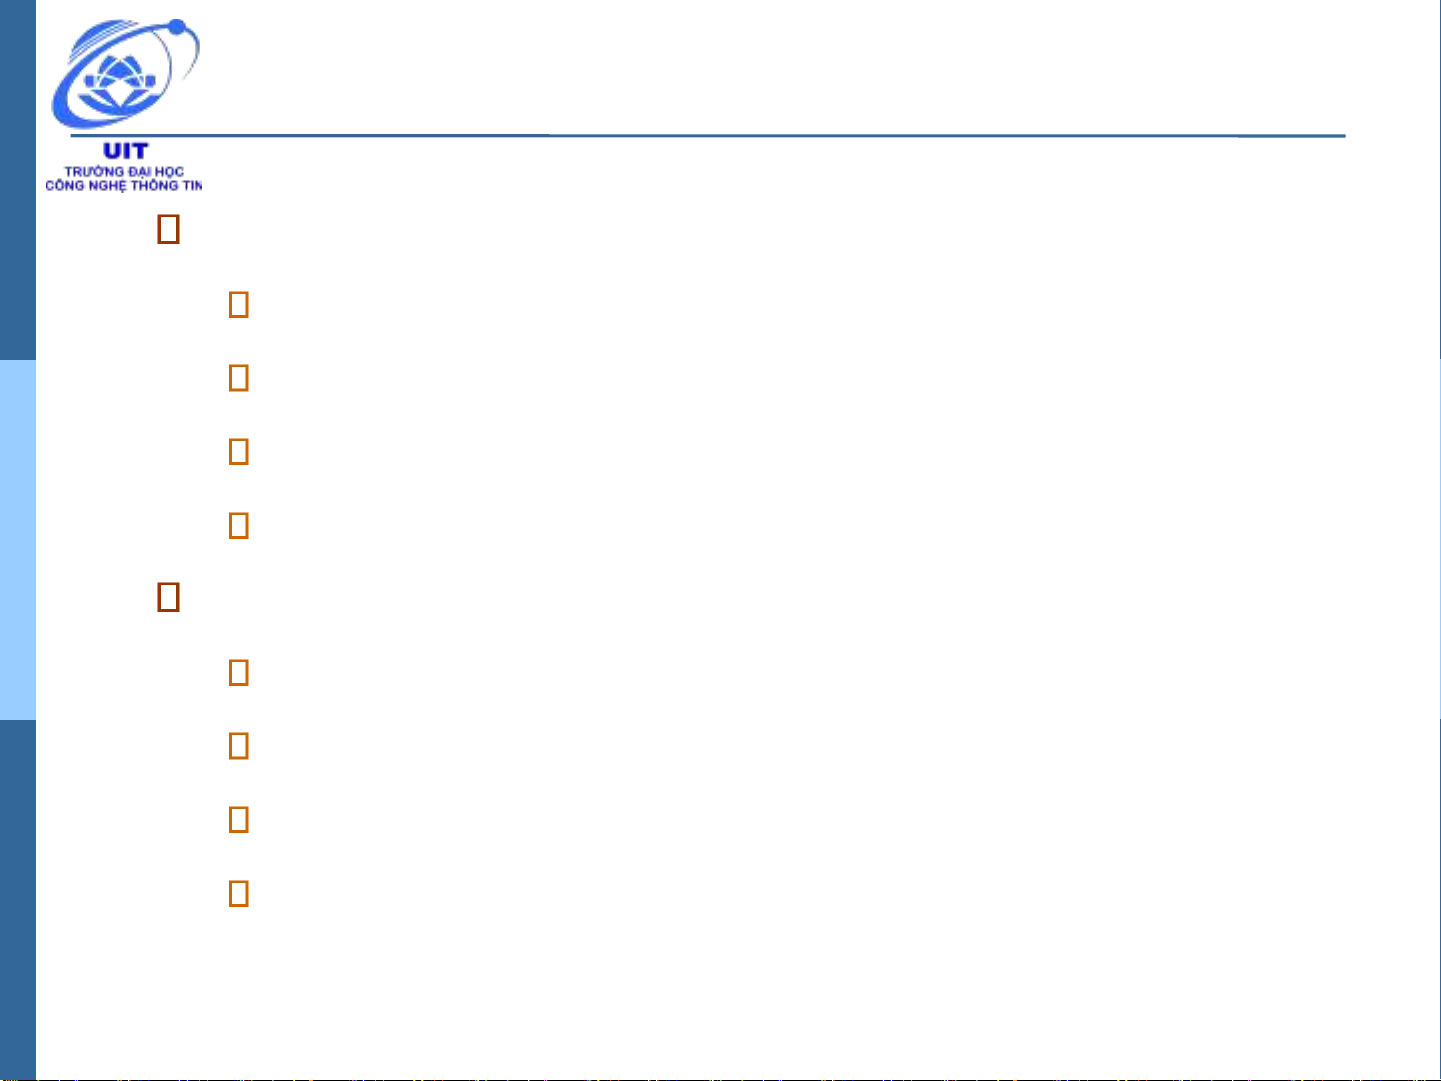This screenshot has height=1081, width=1441.
Task: Click the UIT university logo emblem
Action: click(125, 75)
